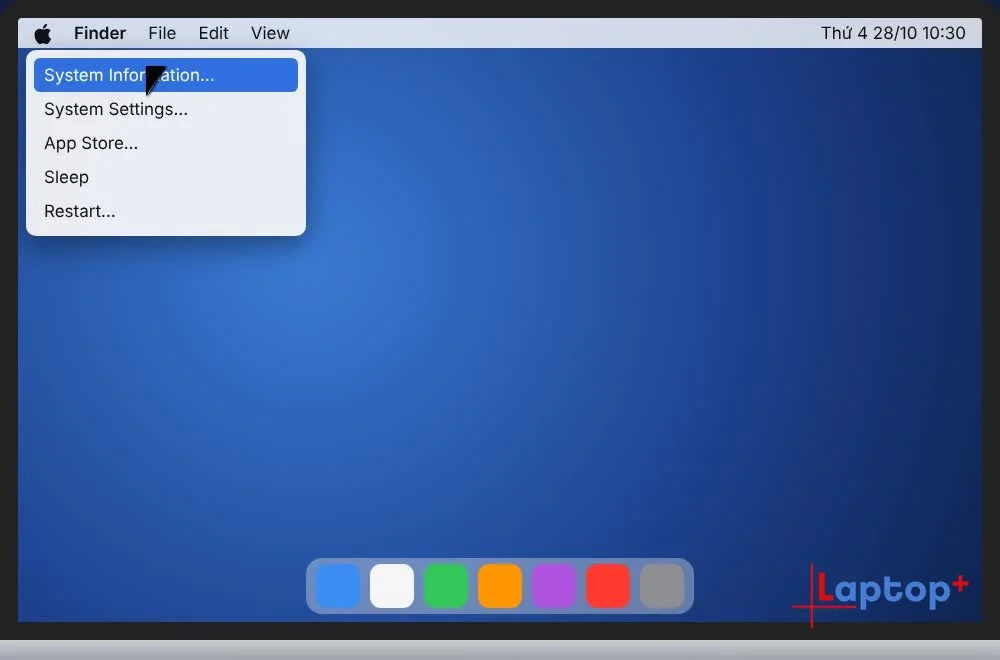Open the Edit menu

[213, 33]
